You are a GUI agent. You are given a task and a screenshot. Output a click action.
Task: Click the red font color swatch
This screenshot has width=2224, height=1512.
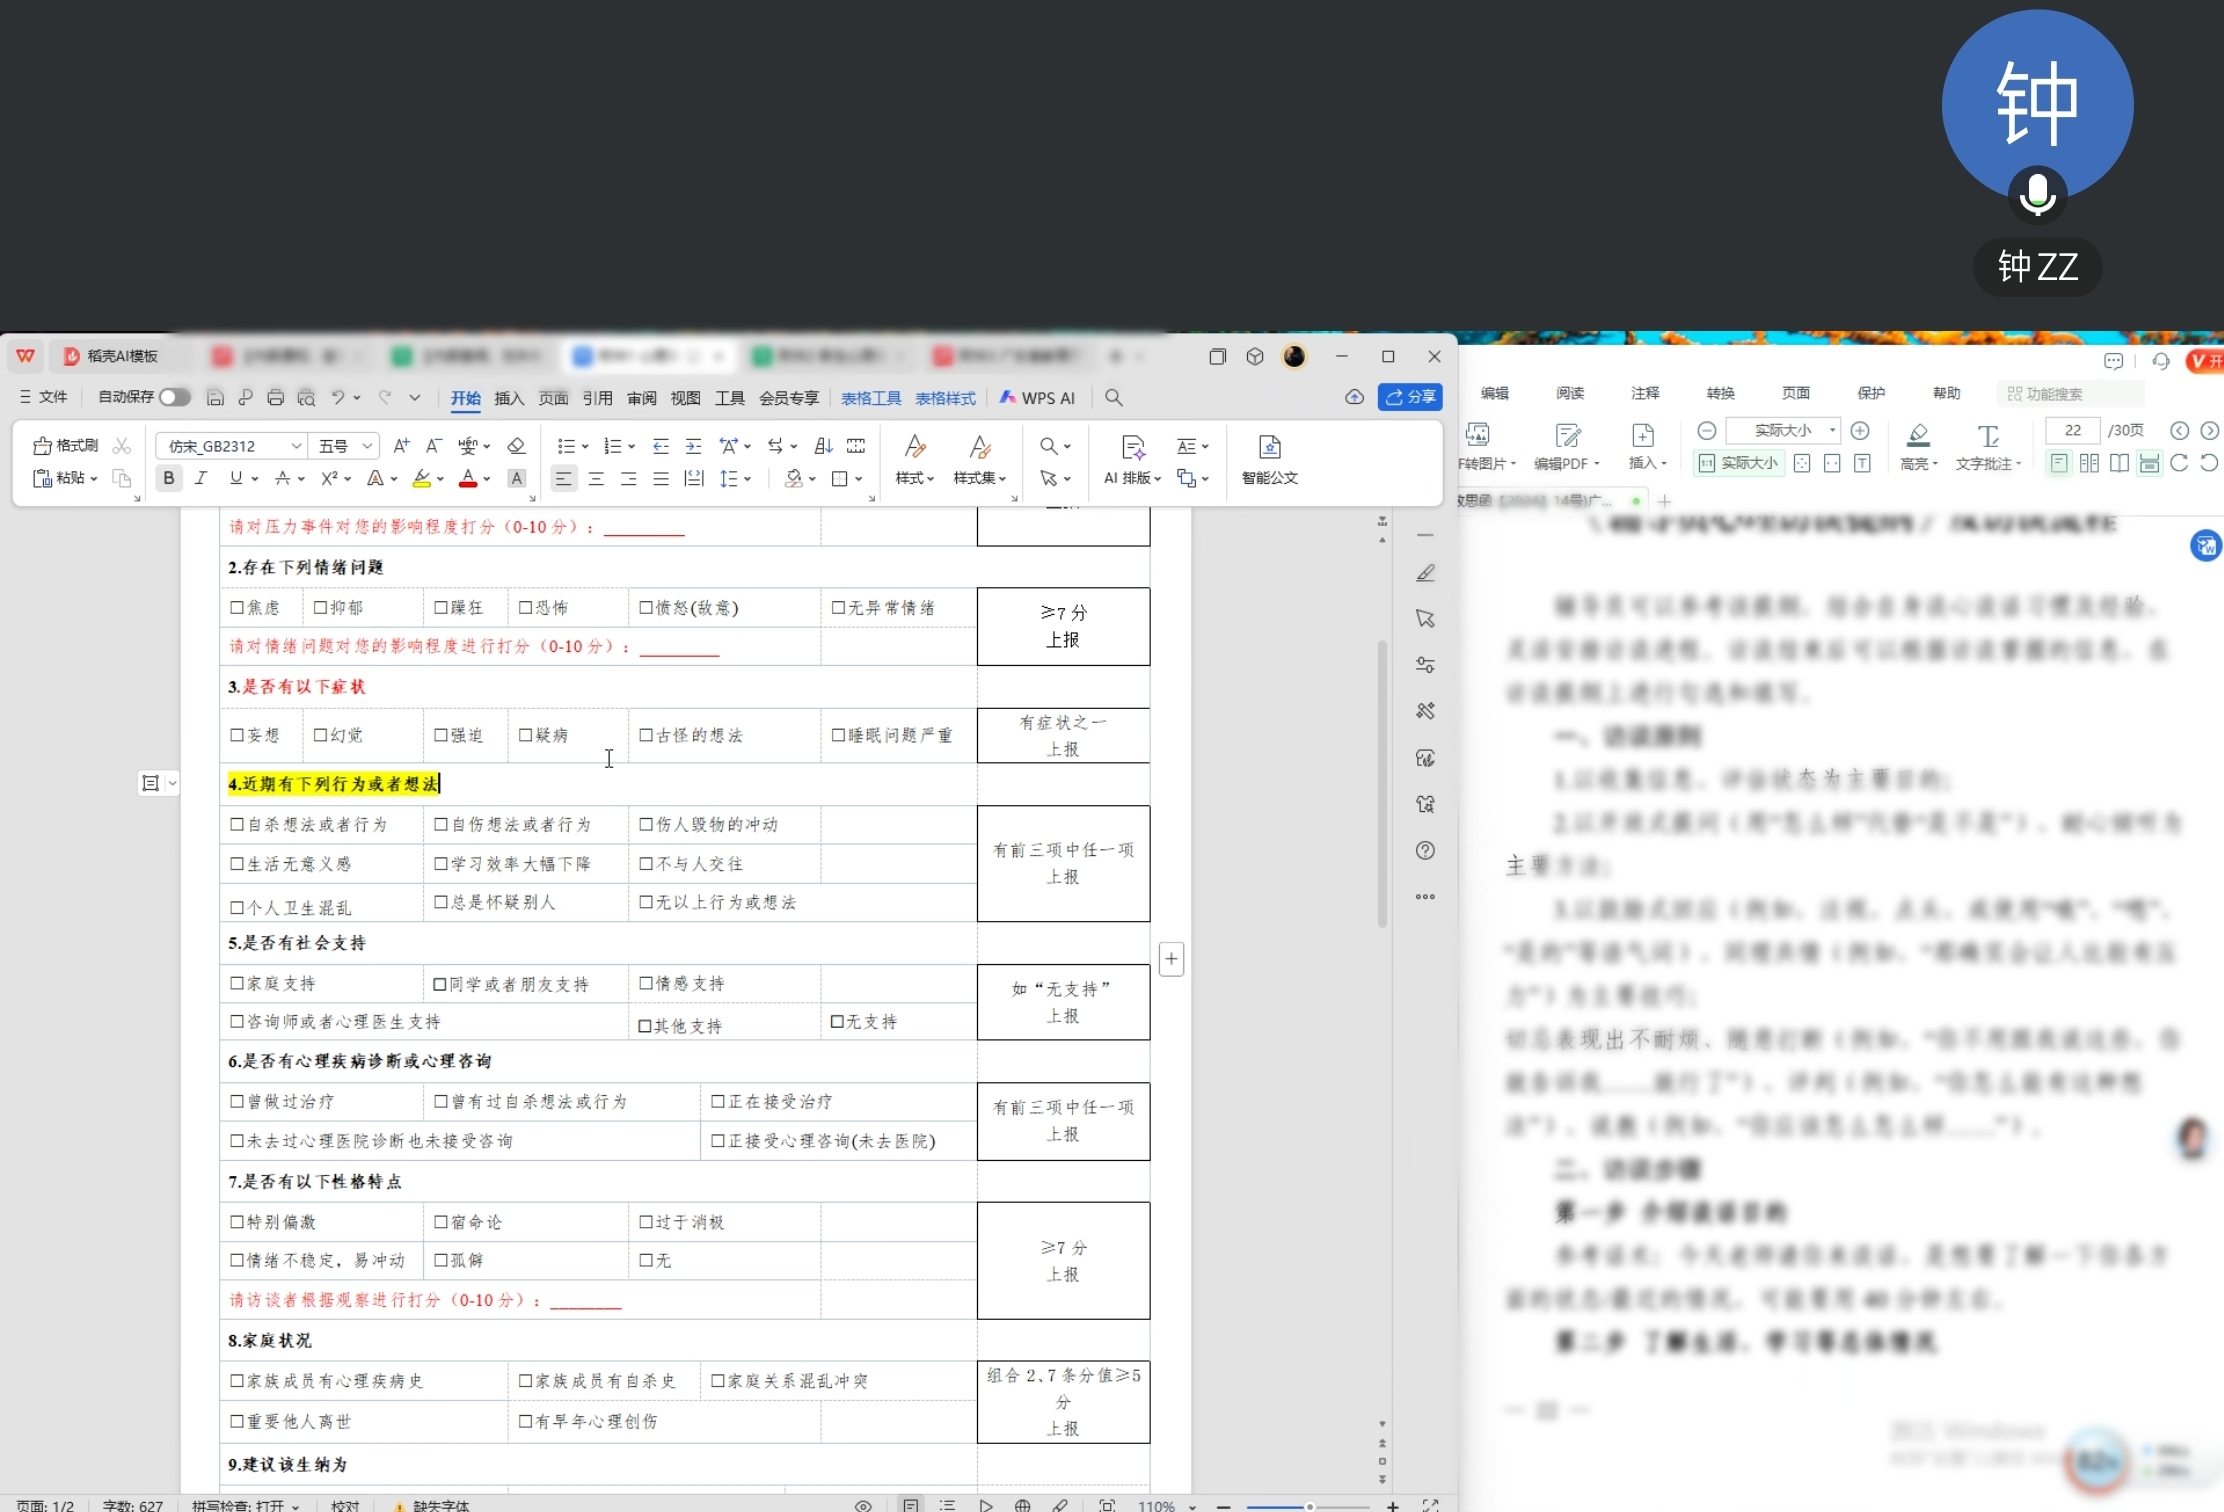tap(468, 479)
